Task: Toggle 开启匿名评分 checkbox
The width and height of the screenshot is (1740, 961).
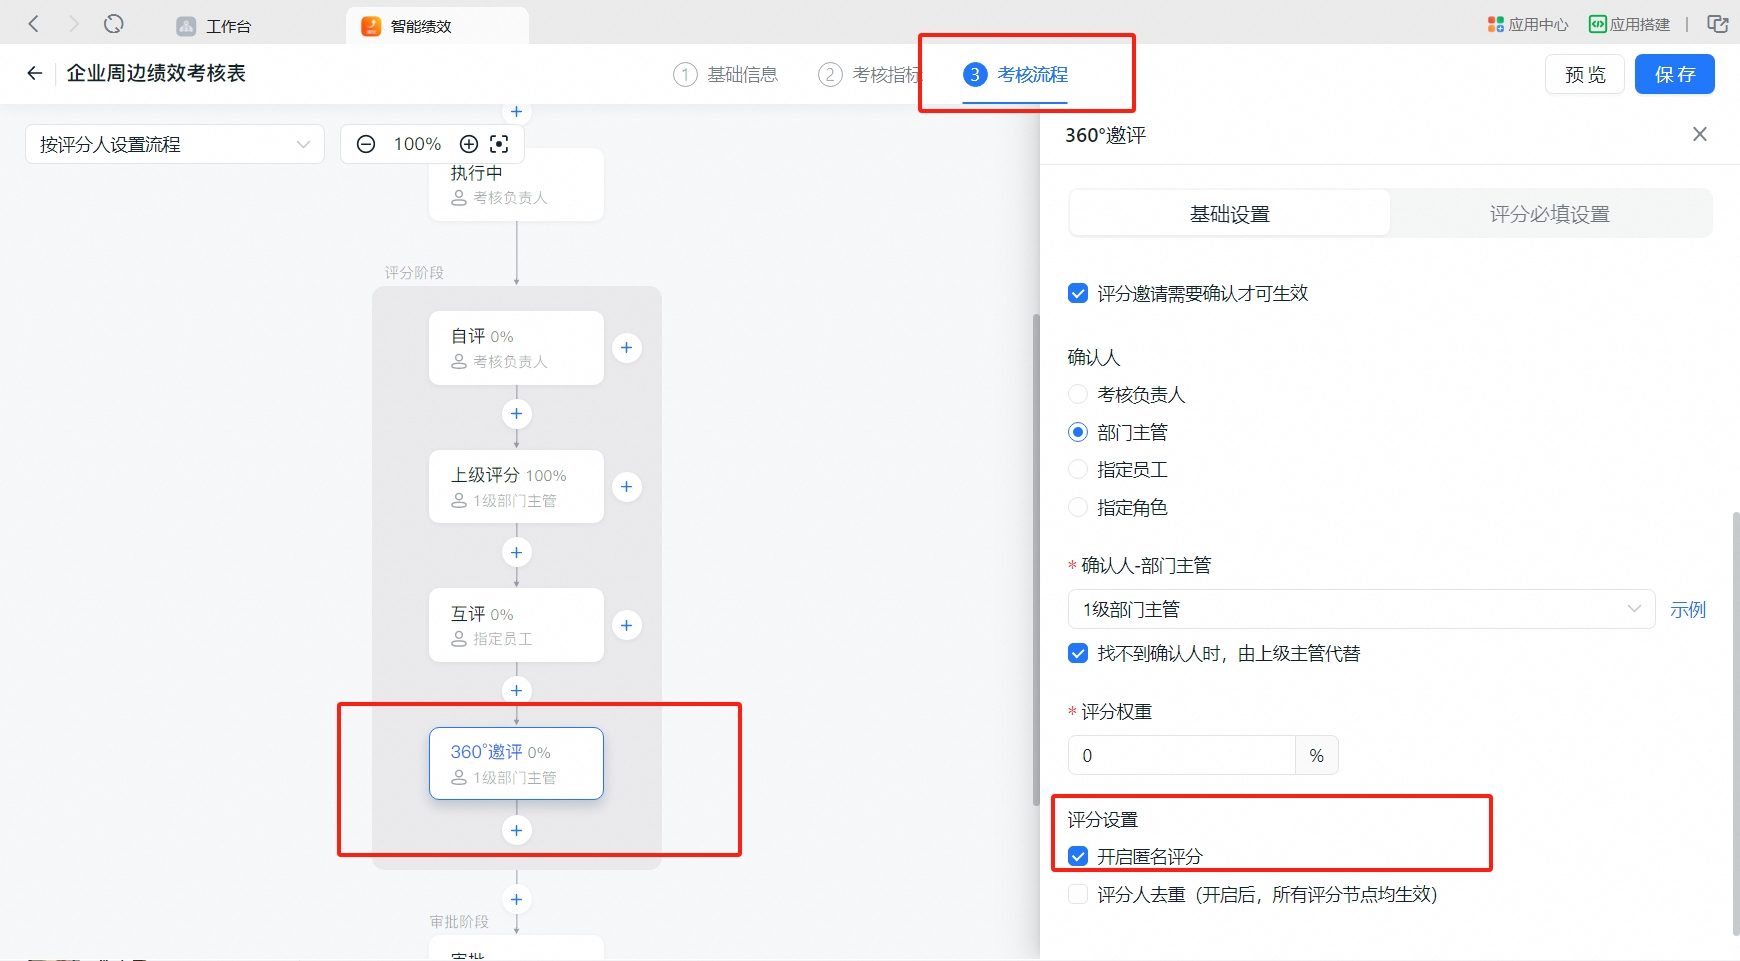Action: [x=1078, y=856]
